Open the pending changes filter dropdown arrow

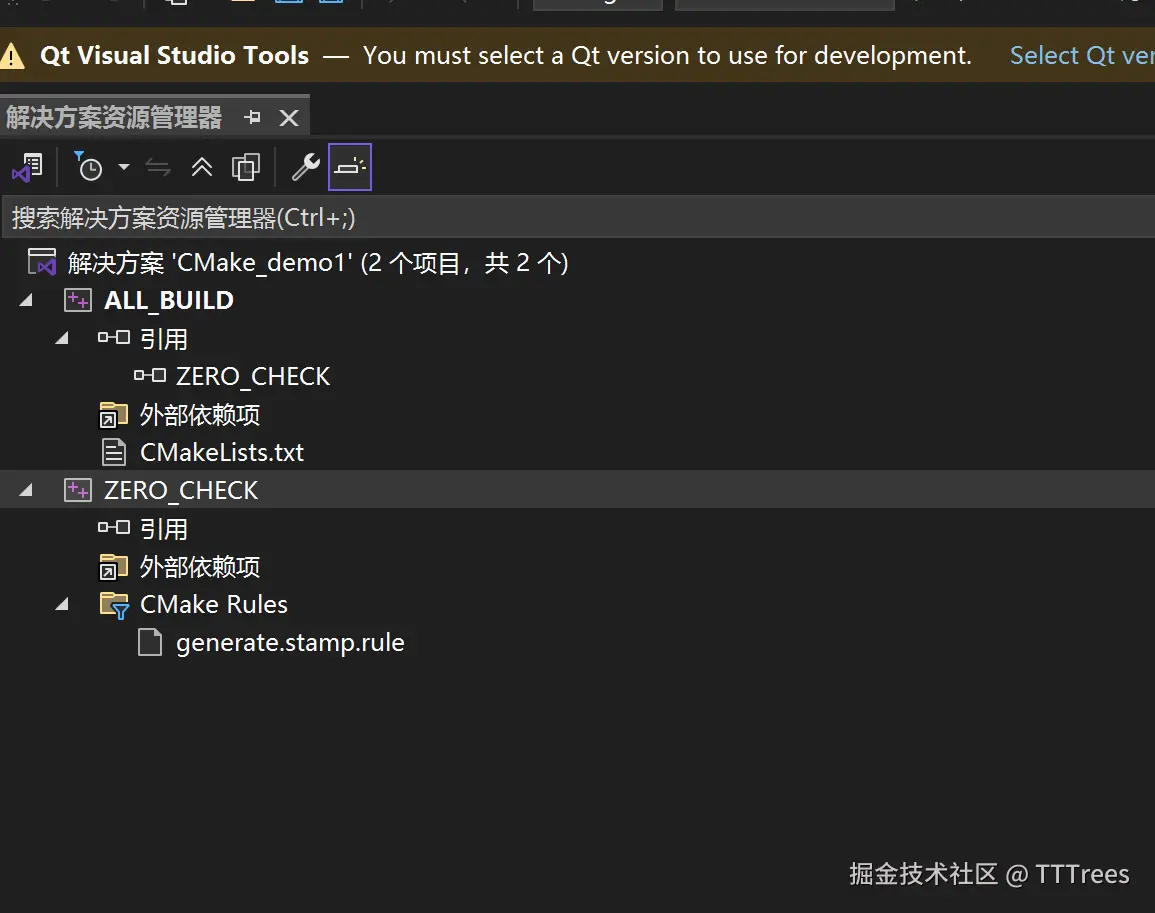pos(124,167)
